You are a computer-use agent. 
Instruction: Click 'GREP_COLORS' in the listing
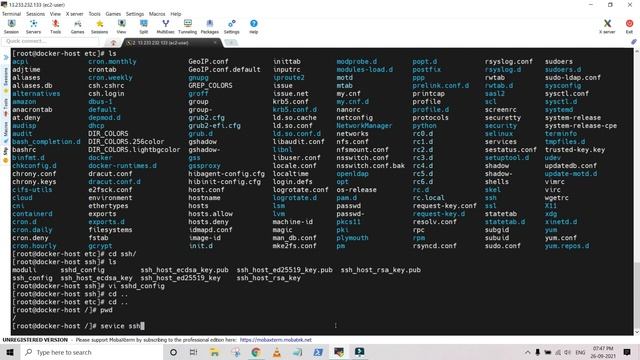[210, 86]
